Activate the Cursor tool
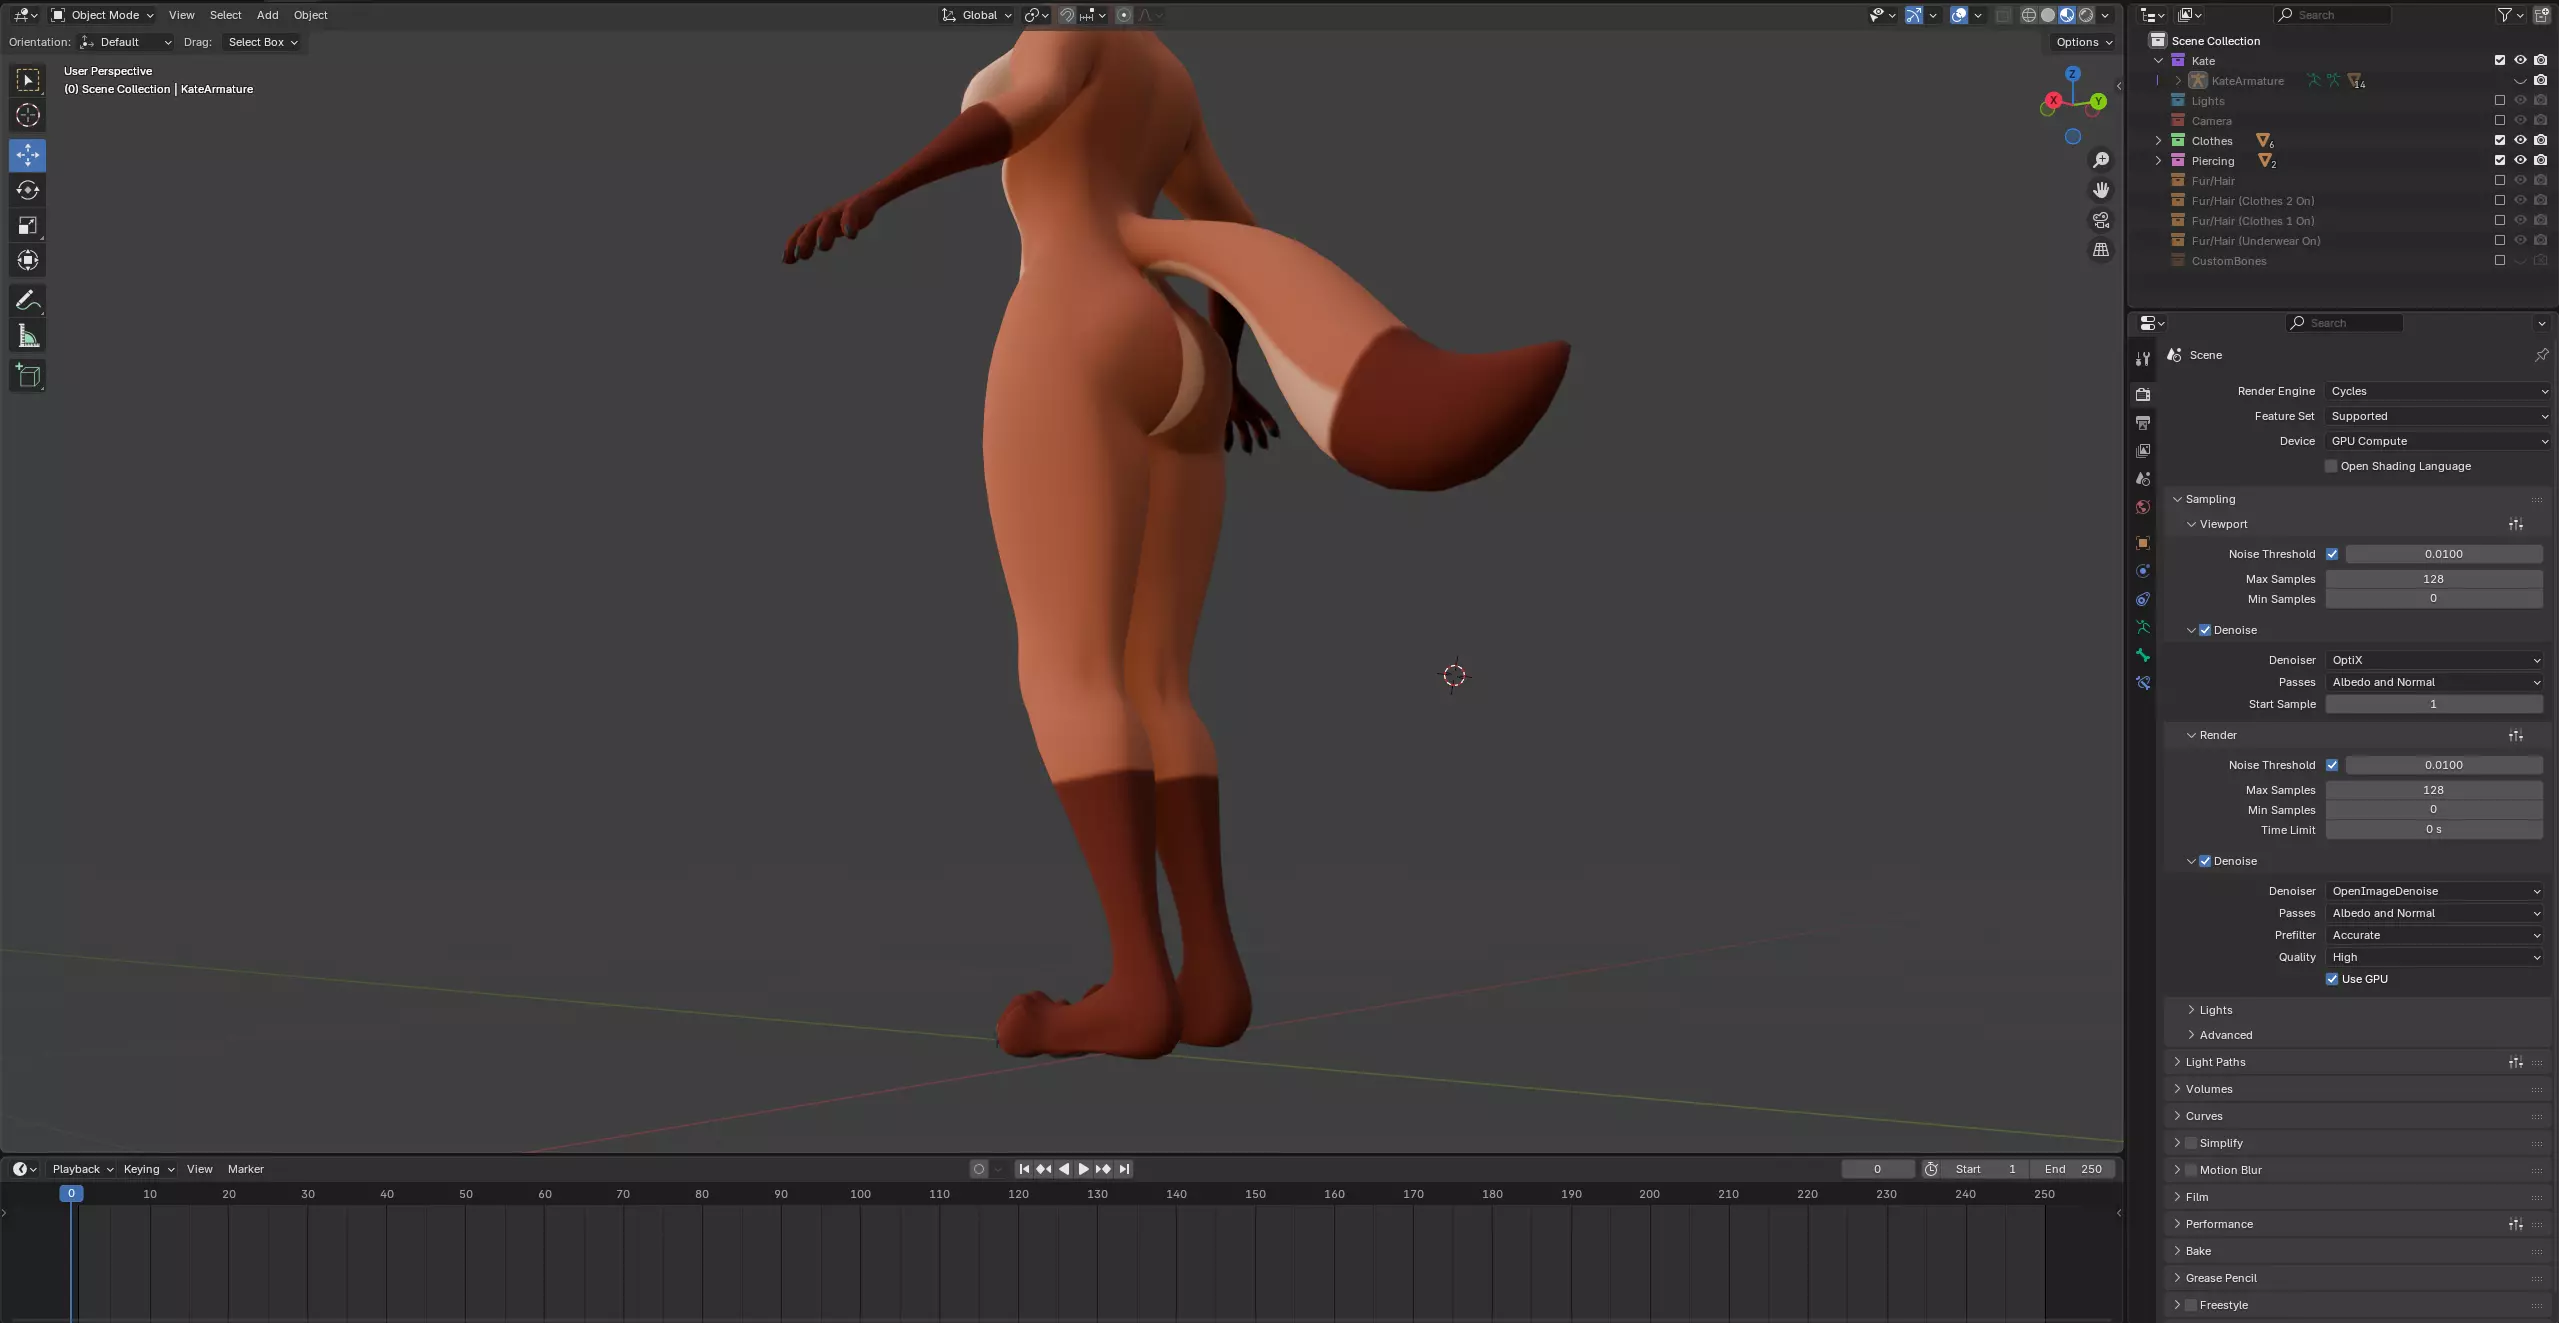 tap(28, 115)
